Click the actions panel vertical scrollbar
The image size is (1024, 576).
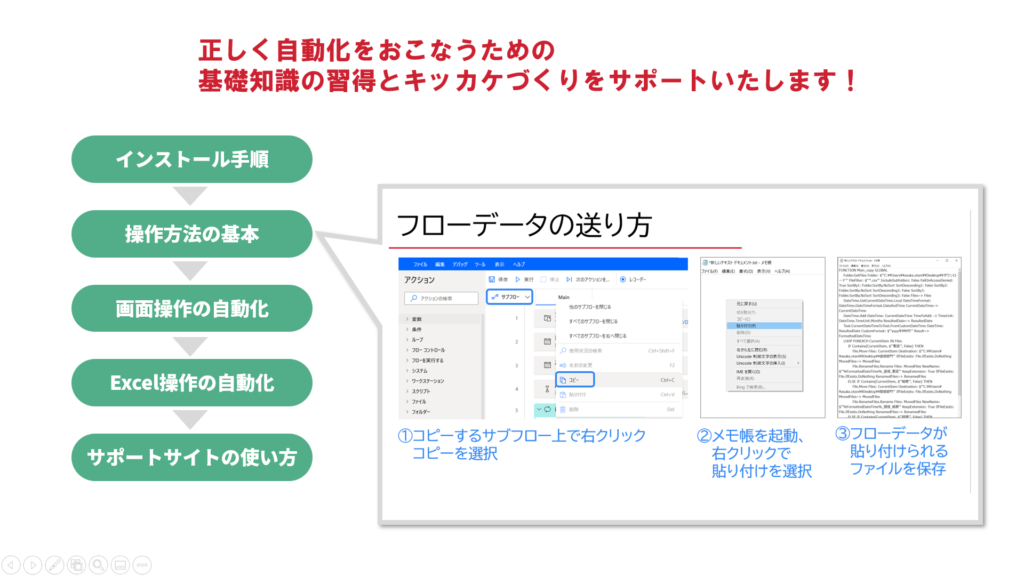click(483, 366)
